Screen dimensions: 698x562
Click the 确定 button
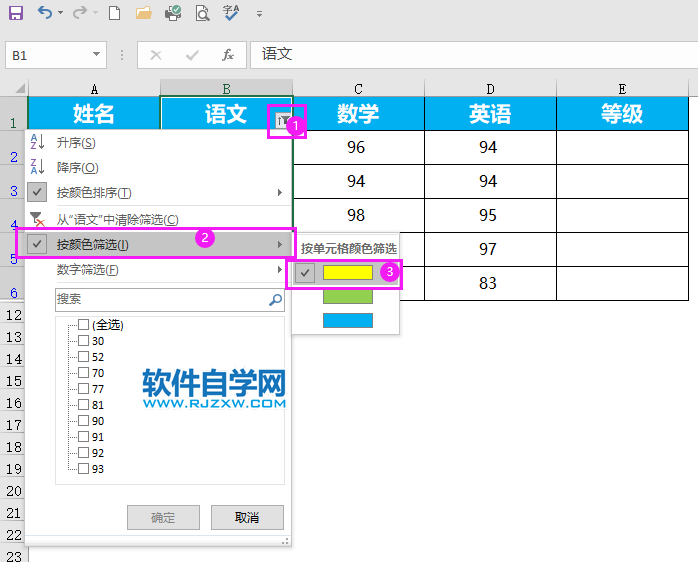click(x=163, y=517)
